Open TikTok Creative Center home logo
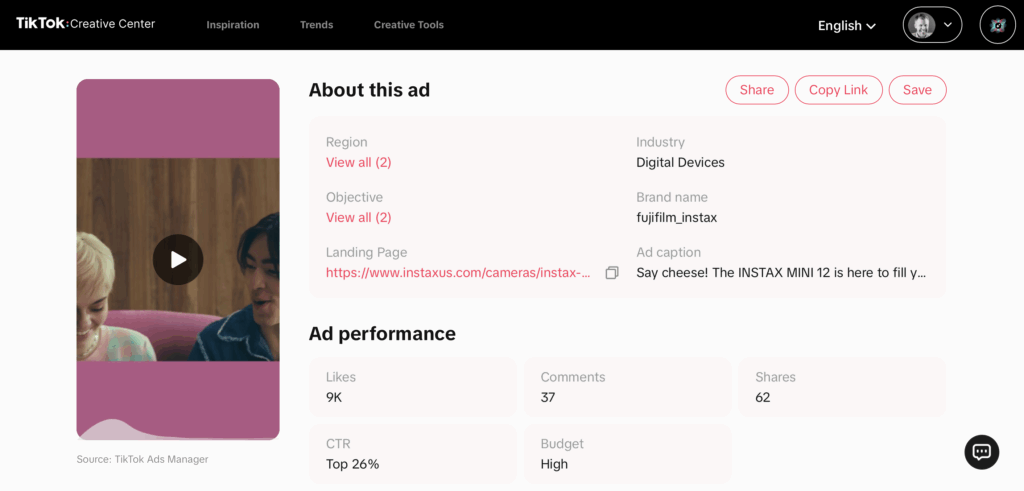This screenshot has width=1024, height=491. point(86,24)
